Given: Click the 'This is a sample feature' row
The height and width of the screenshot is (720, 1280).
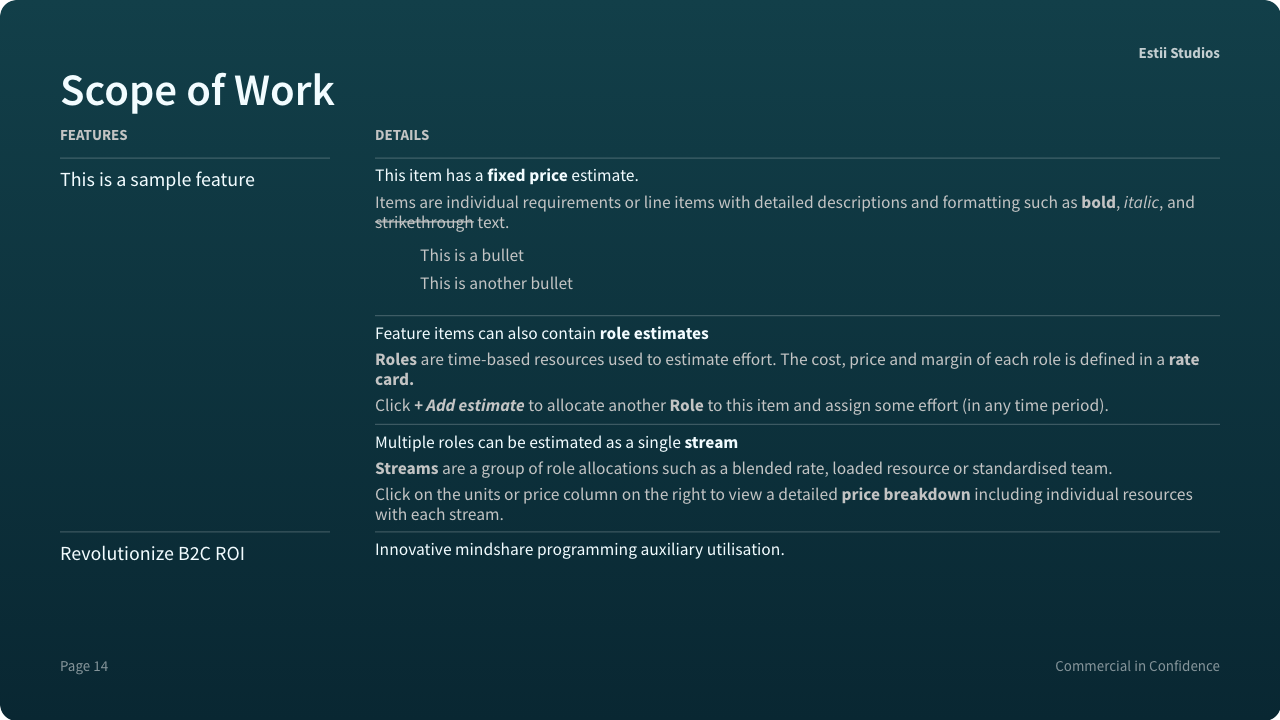Looking at the screenshot, I should (x=157, y=180).
